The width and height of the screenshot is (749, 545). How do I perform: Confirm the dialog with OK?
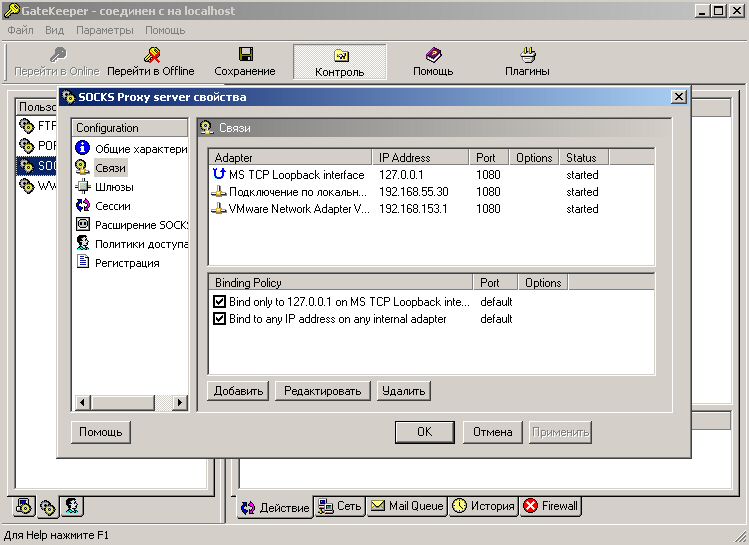click(x=425, y=432)
